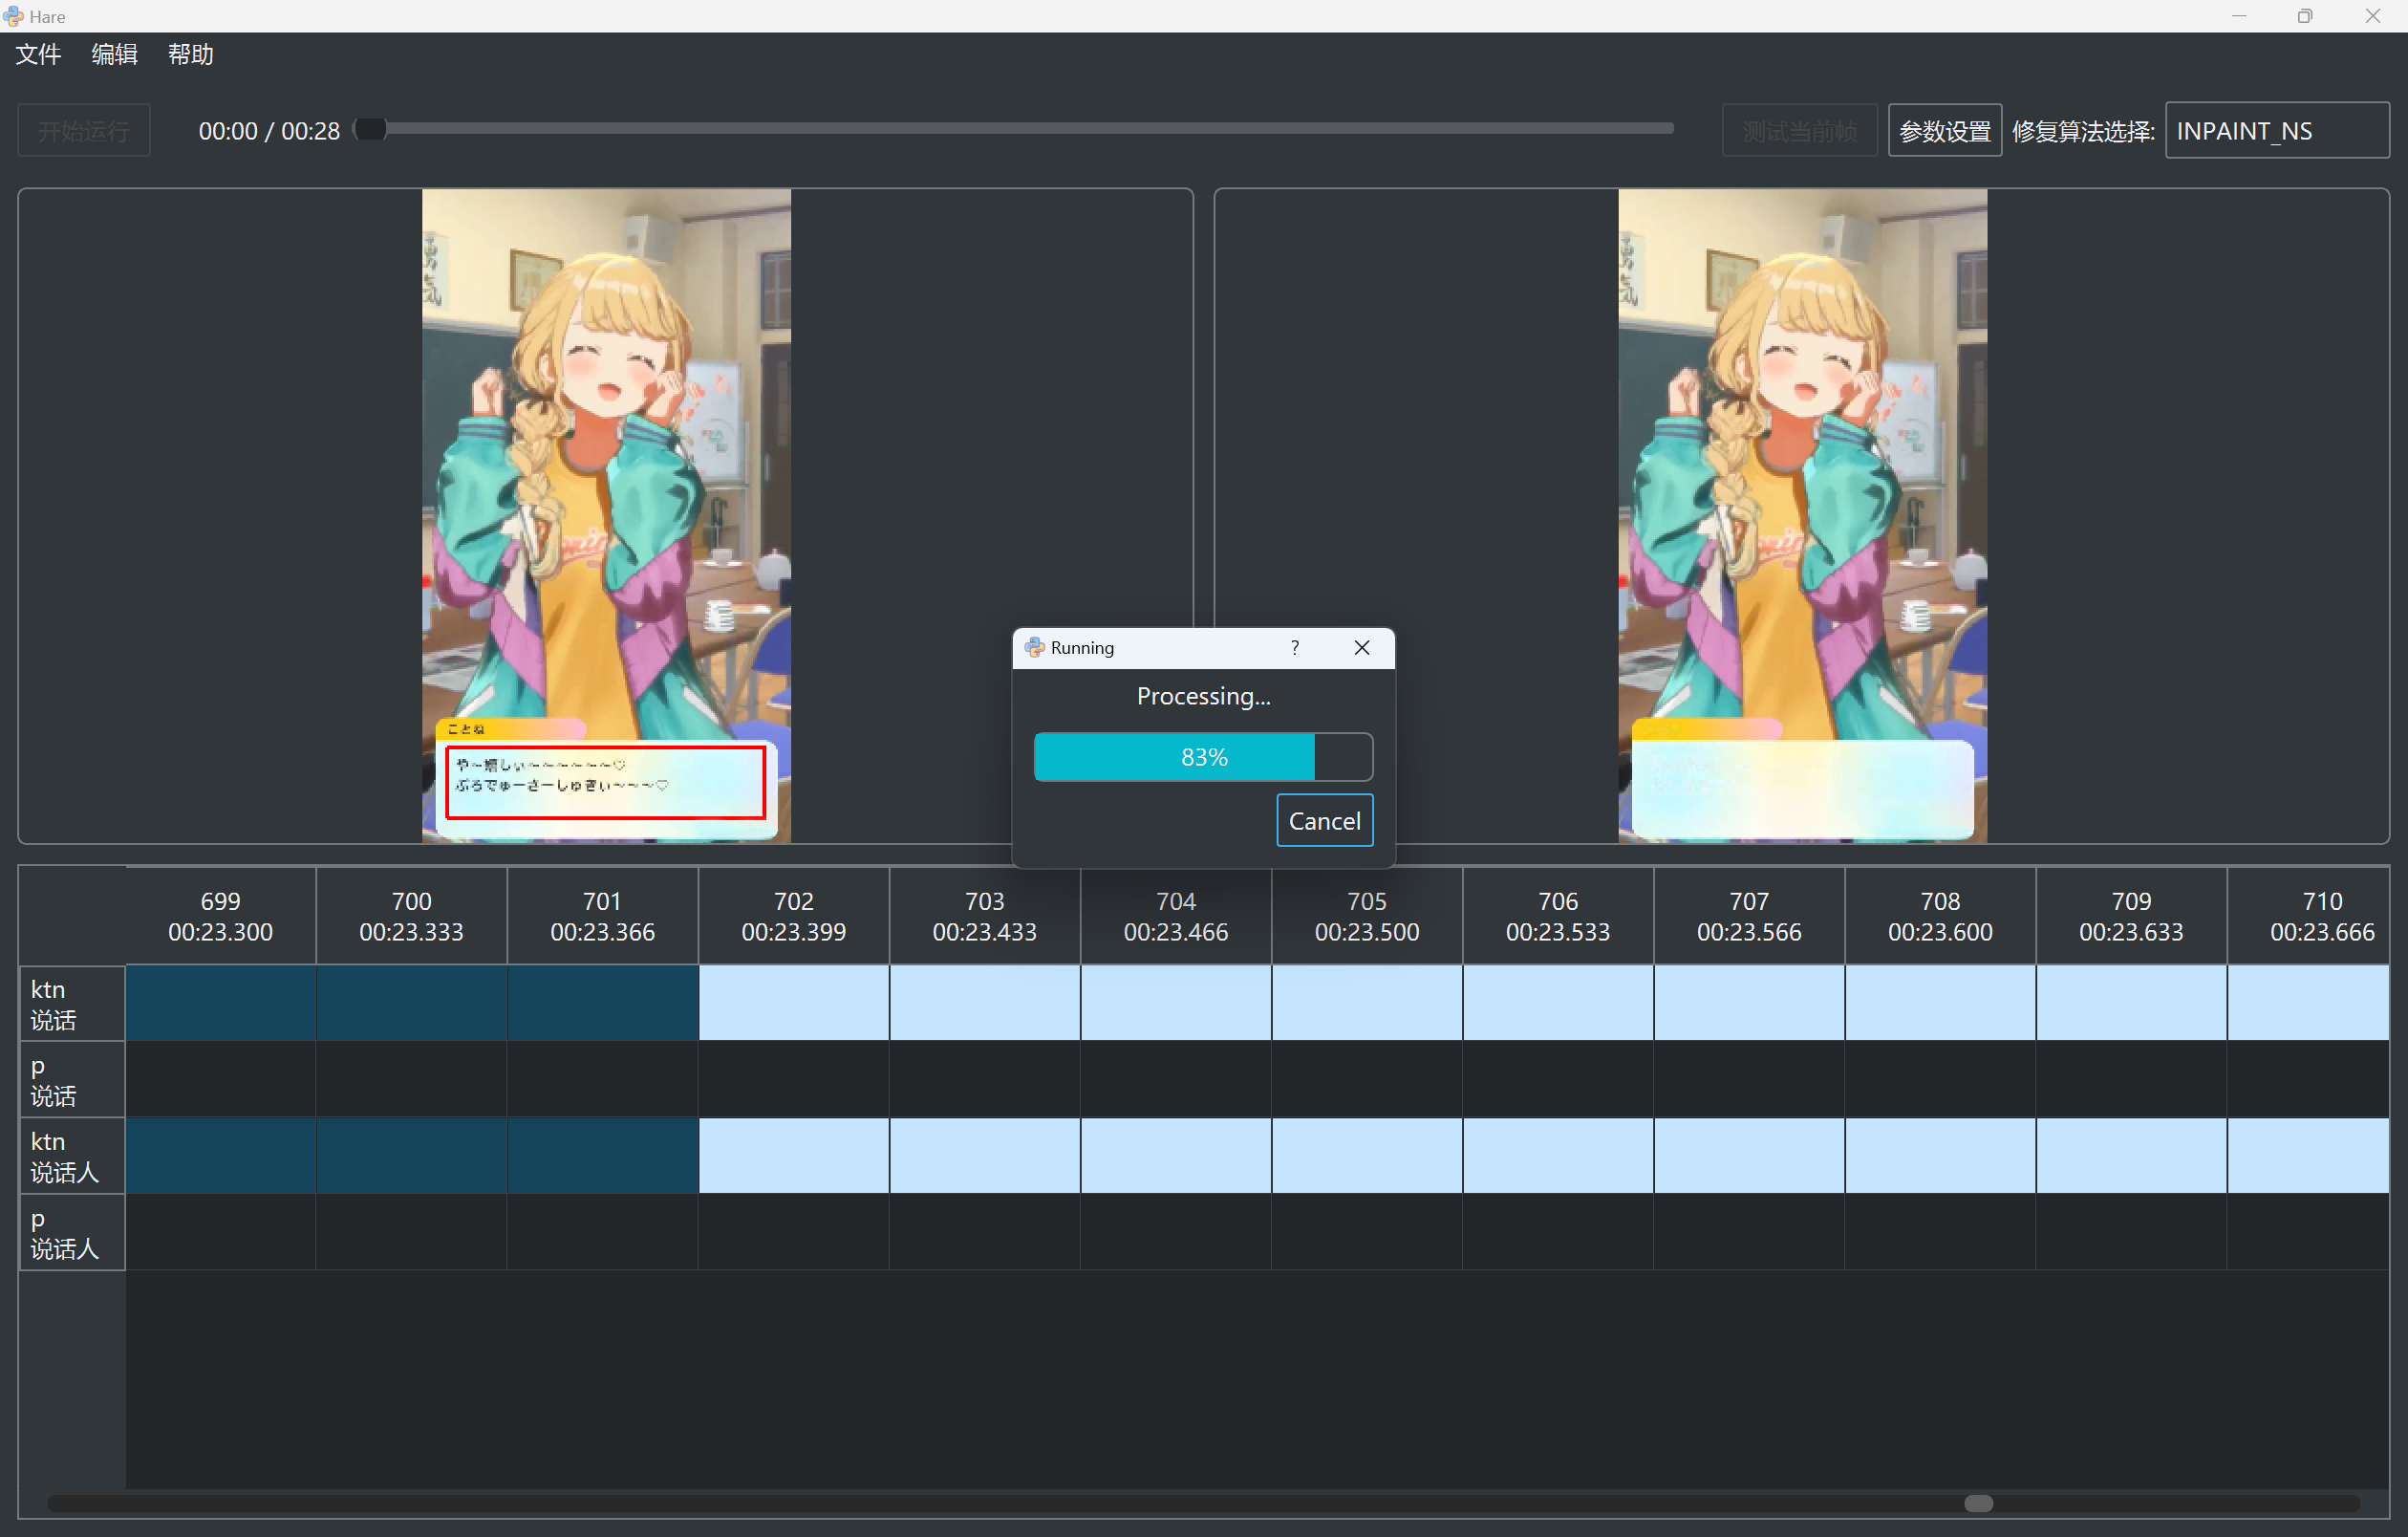Image resolution: width=2408 pixels, height=1537 pixels.
Task: Click the horizontal timeline scrollbar thumb
Action: coord(1977,1503)
